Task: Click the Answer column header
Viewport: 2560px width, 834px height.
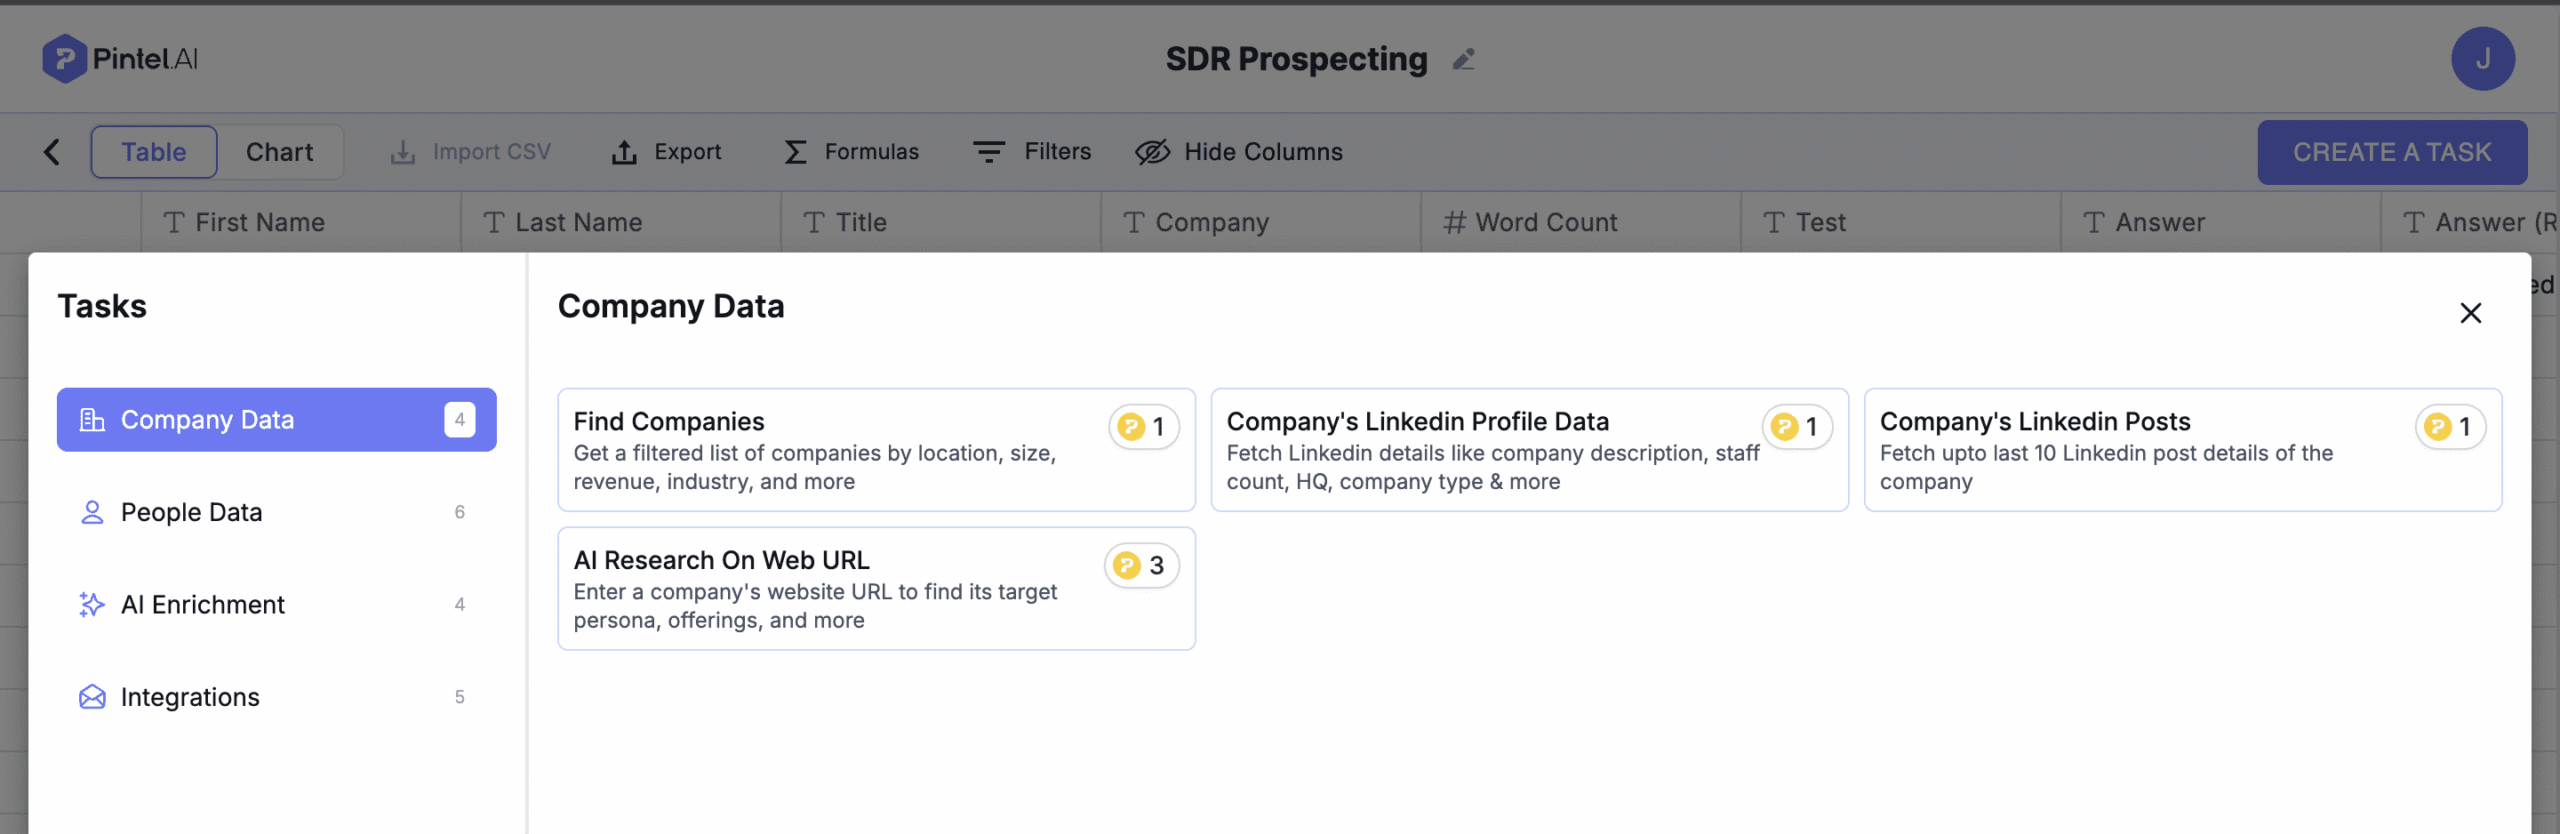Action: [x=2221, y=222]
